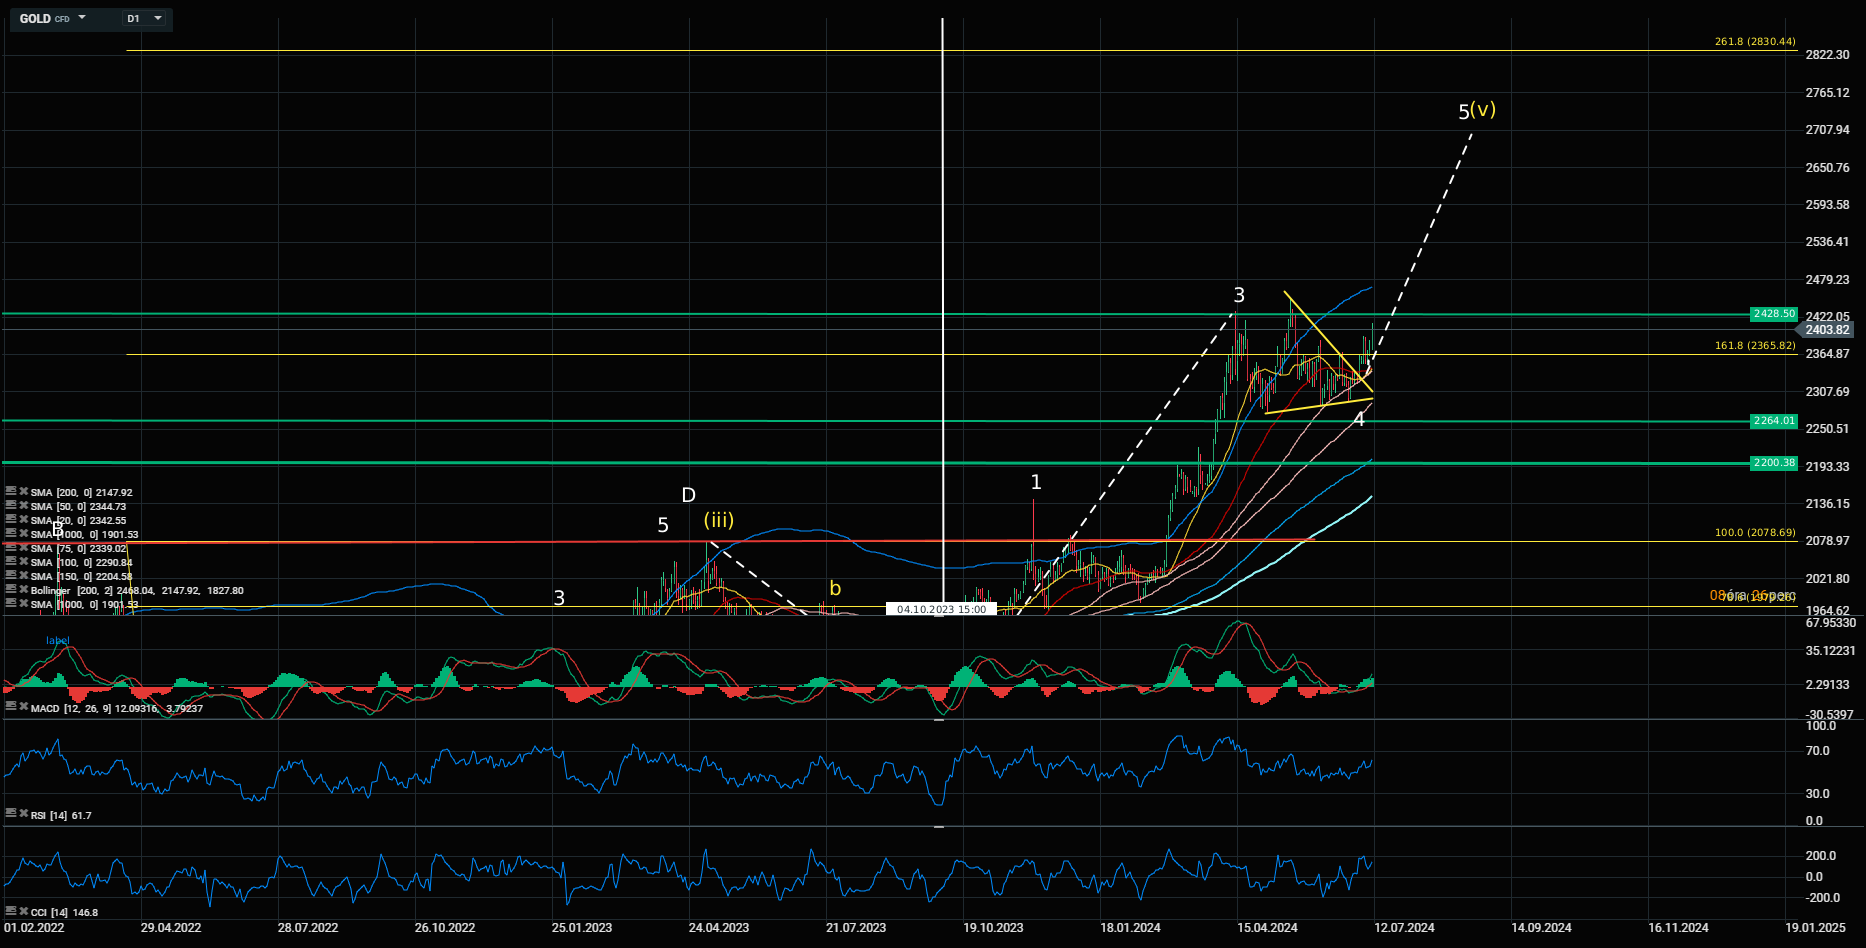Click the 04.10.2023 15:00 vertical line date tag
This screenshot has width=1866, height=948.
pyautogui.click(x=941, y=609)
